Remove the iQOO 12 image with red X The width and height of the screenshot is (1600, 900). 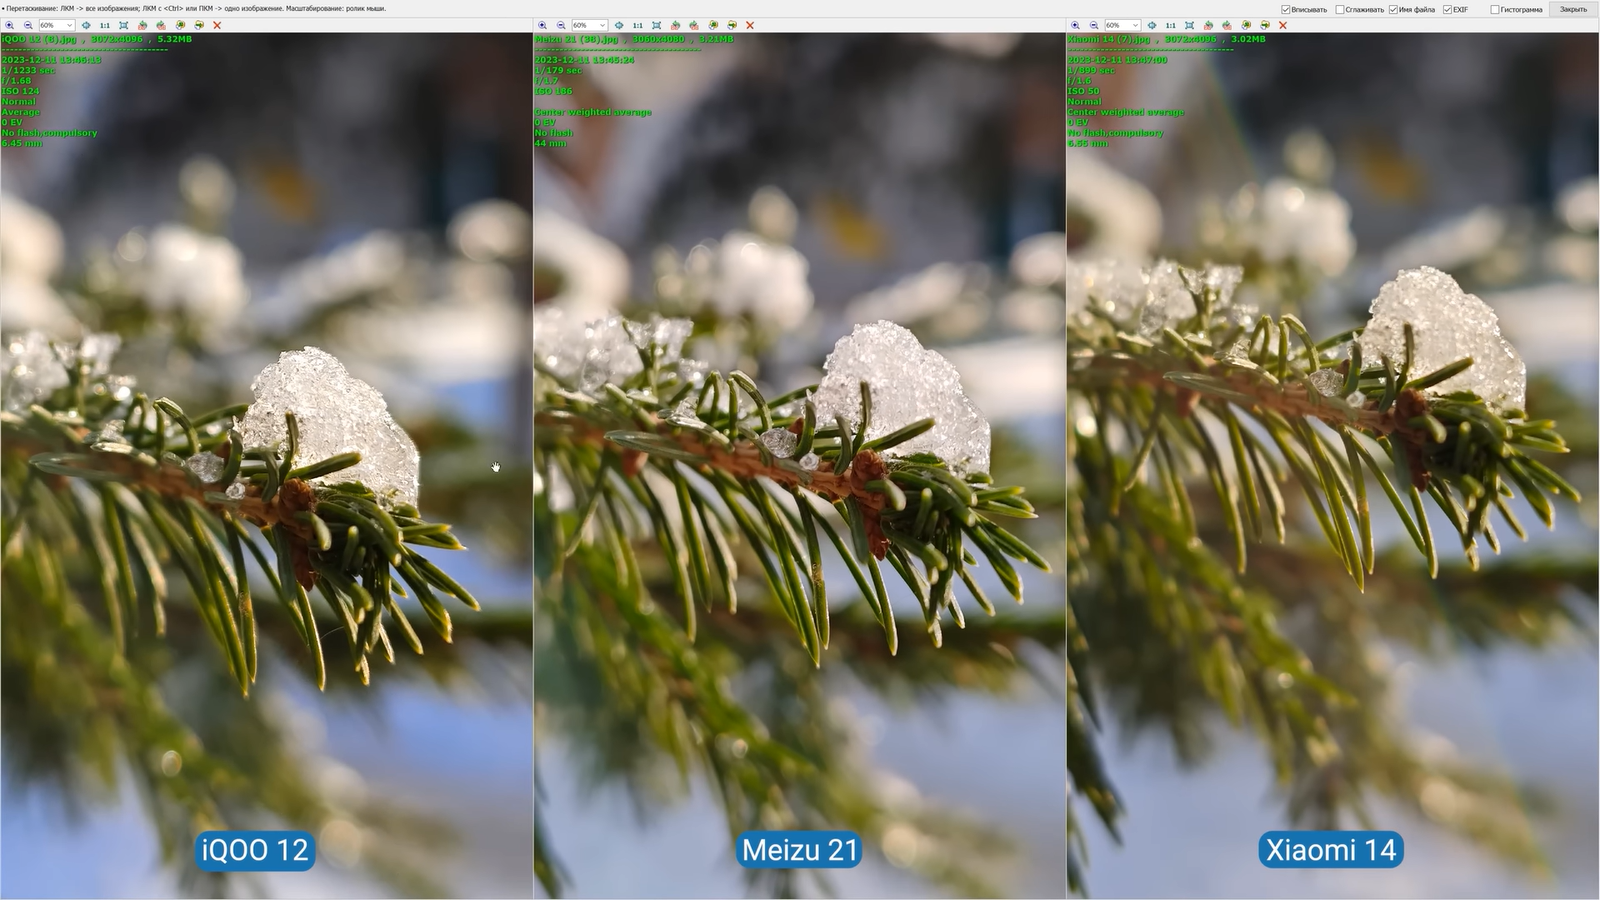[217, 25]
